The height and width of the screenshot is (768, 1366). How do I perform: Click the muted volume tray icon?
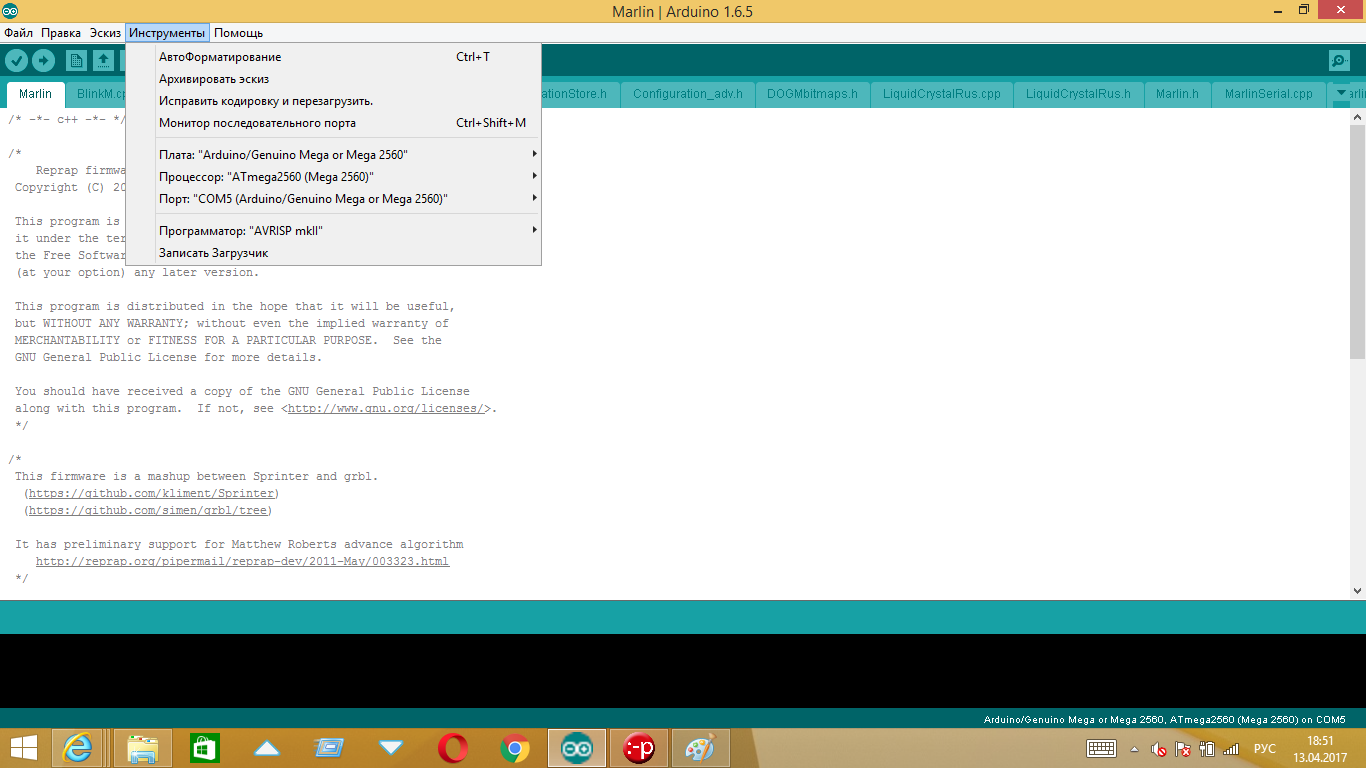coord(1158,748)
